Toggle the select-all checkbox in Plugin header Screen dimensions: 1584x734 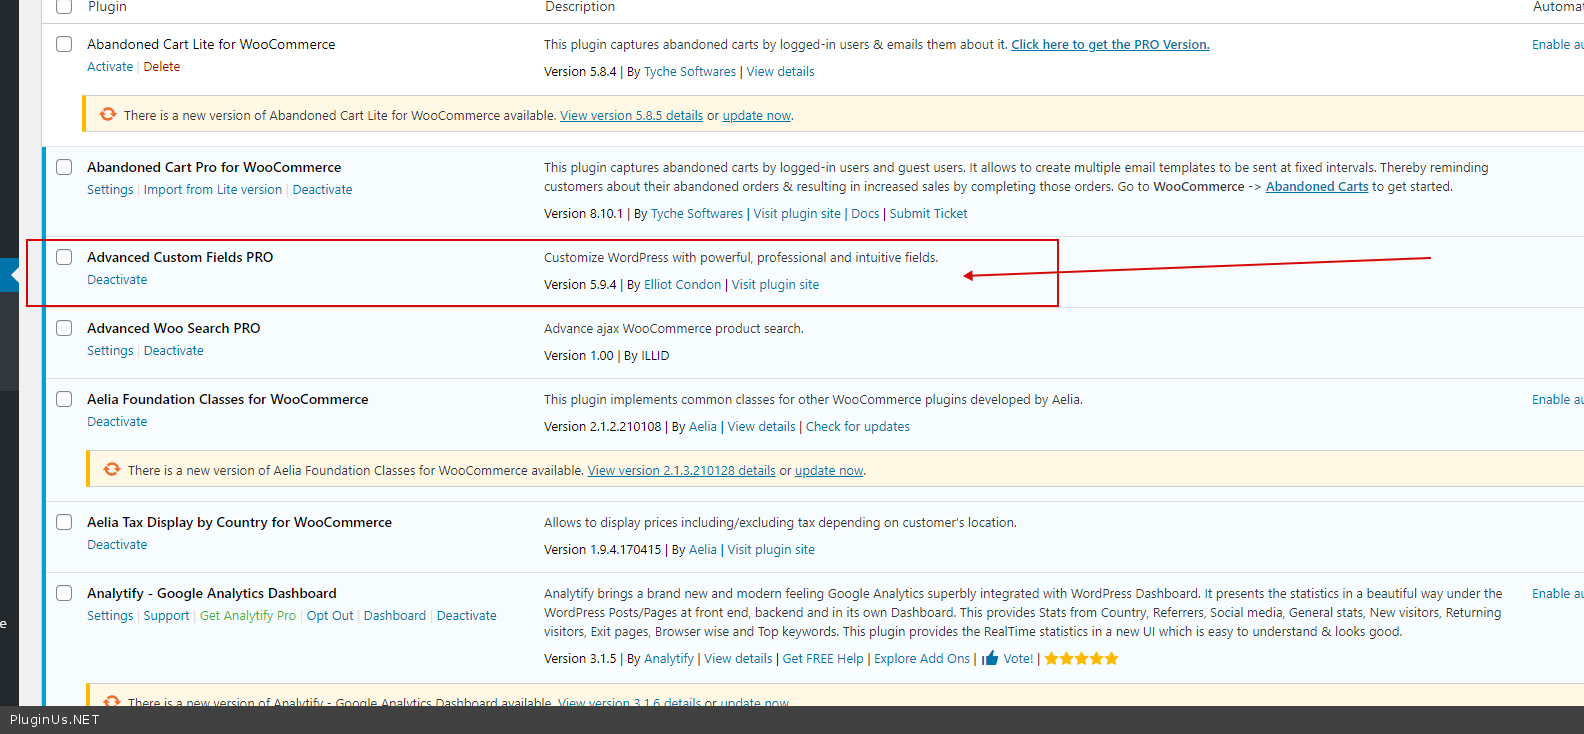tap(64, 7)
